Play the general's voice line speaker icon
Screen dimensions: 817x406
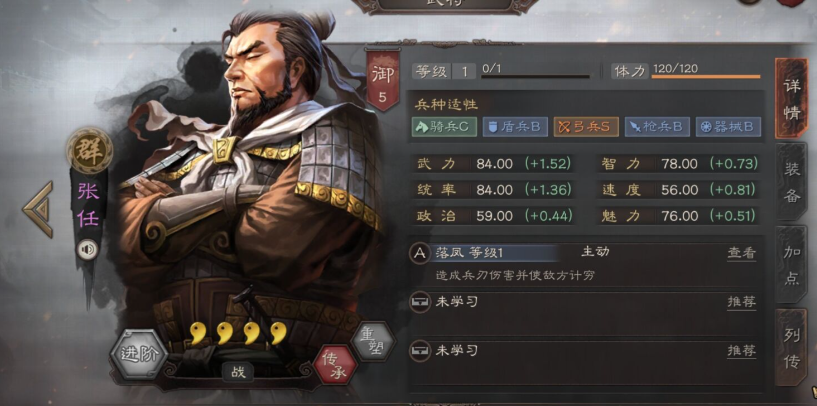pyautogui.click(x=88, y=250)
